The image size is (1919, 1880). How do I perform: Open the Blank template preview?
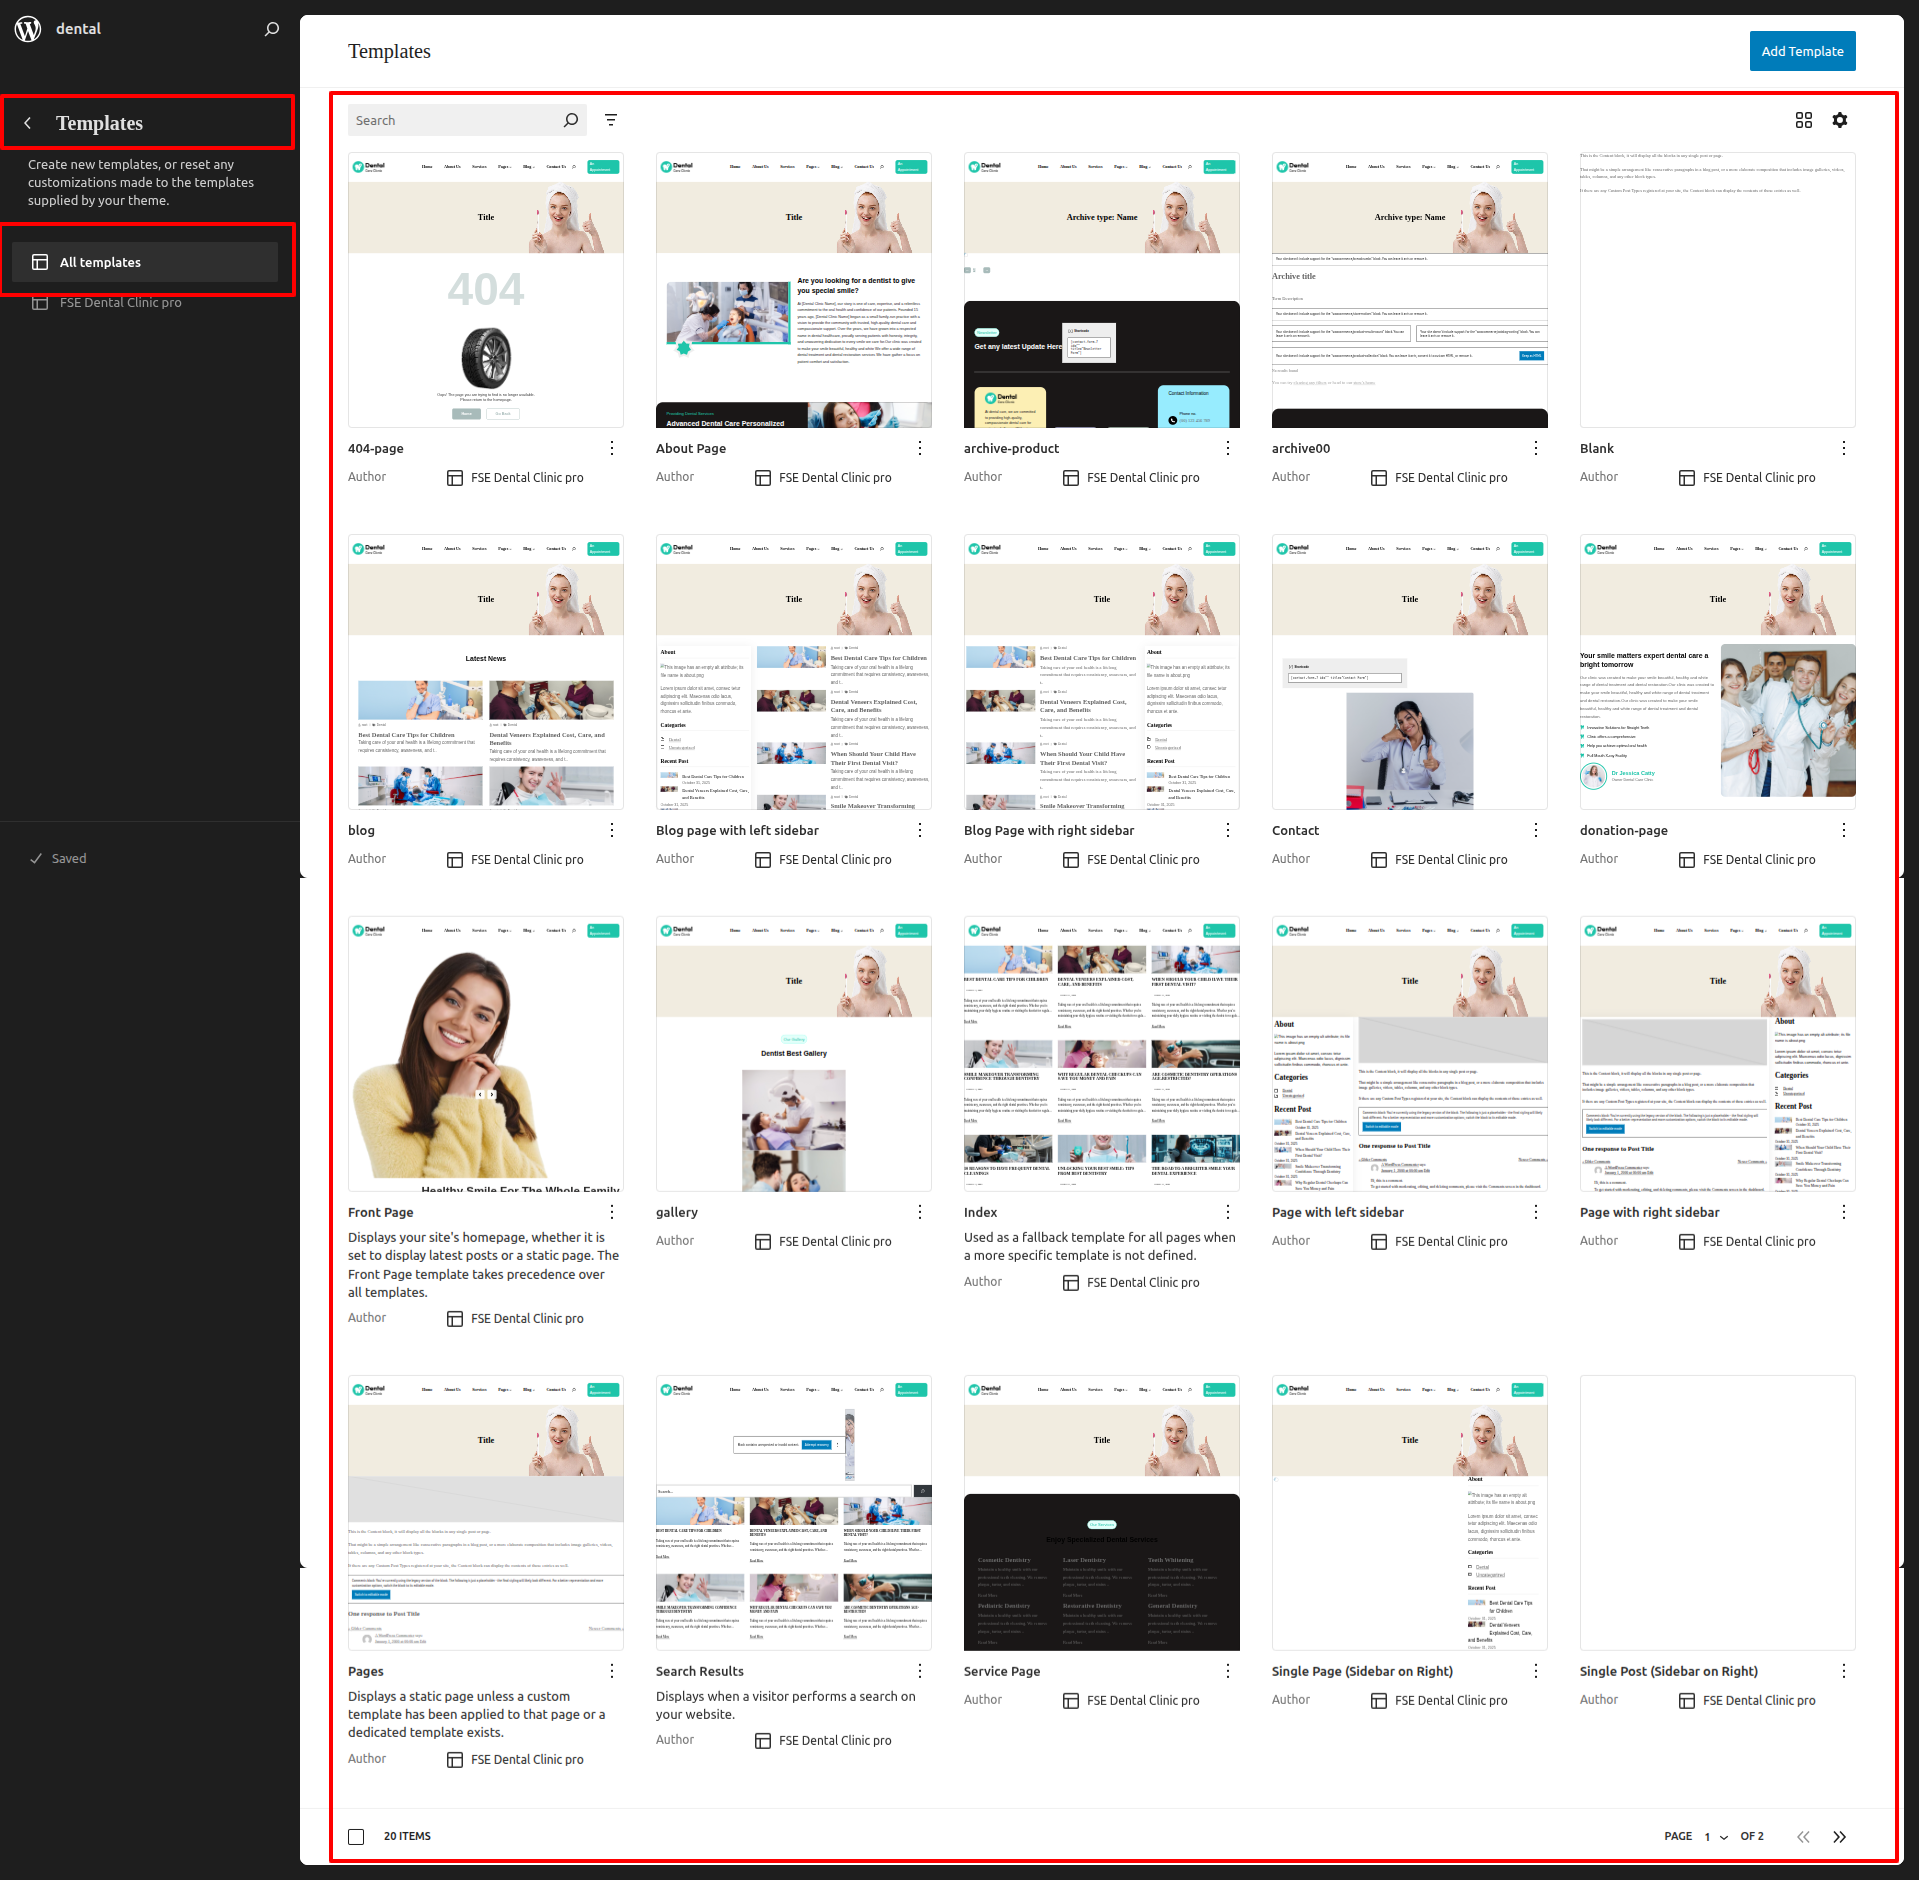click(x=1717, y=290)
